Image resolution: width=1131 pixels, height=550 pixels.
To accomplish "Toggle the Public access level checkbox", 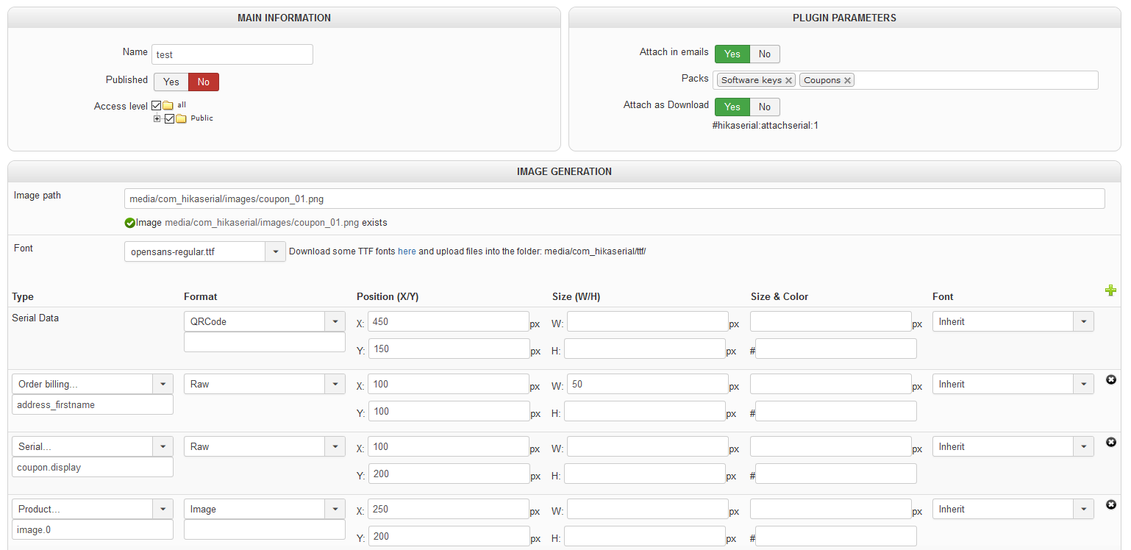I will 170,119.
